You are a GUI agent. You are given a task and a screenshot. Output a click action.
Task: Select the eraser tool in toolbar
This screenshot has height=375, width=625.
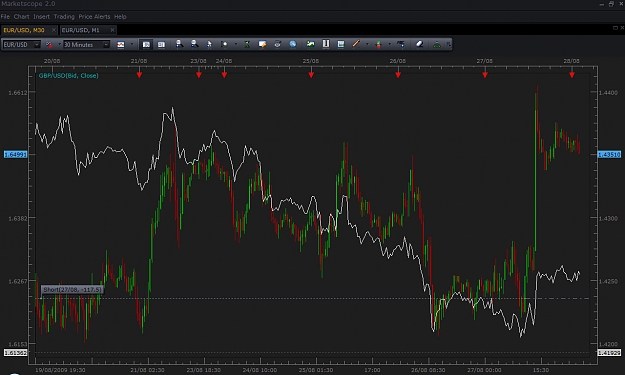coord(419,44)
